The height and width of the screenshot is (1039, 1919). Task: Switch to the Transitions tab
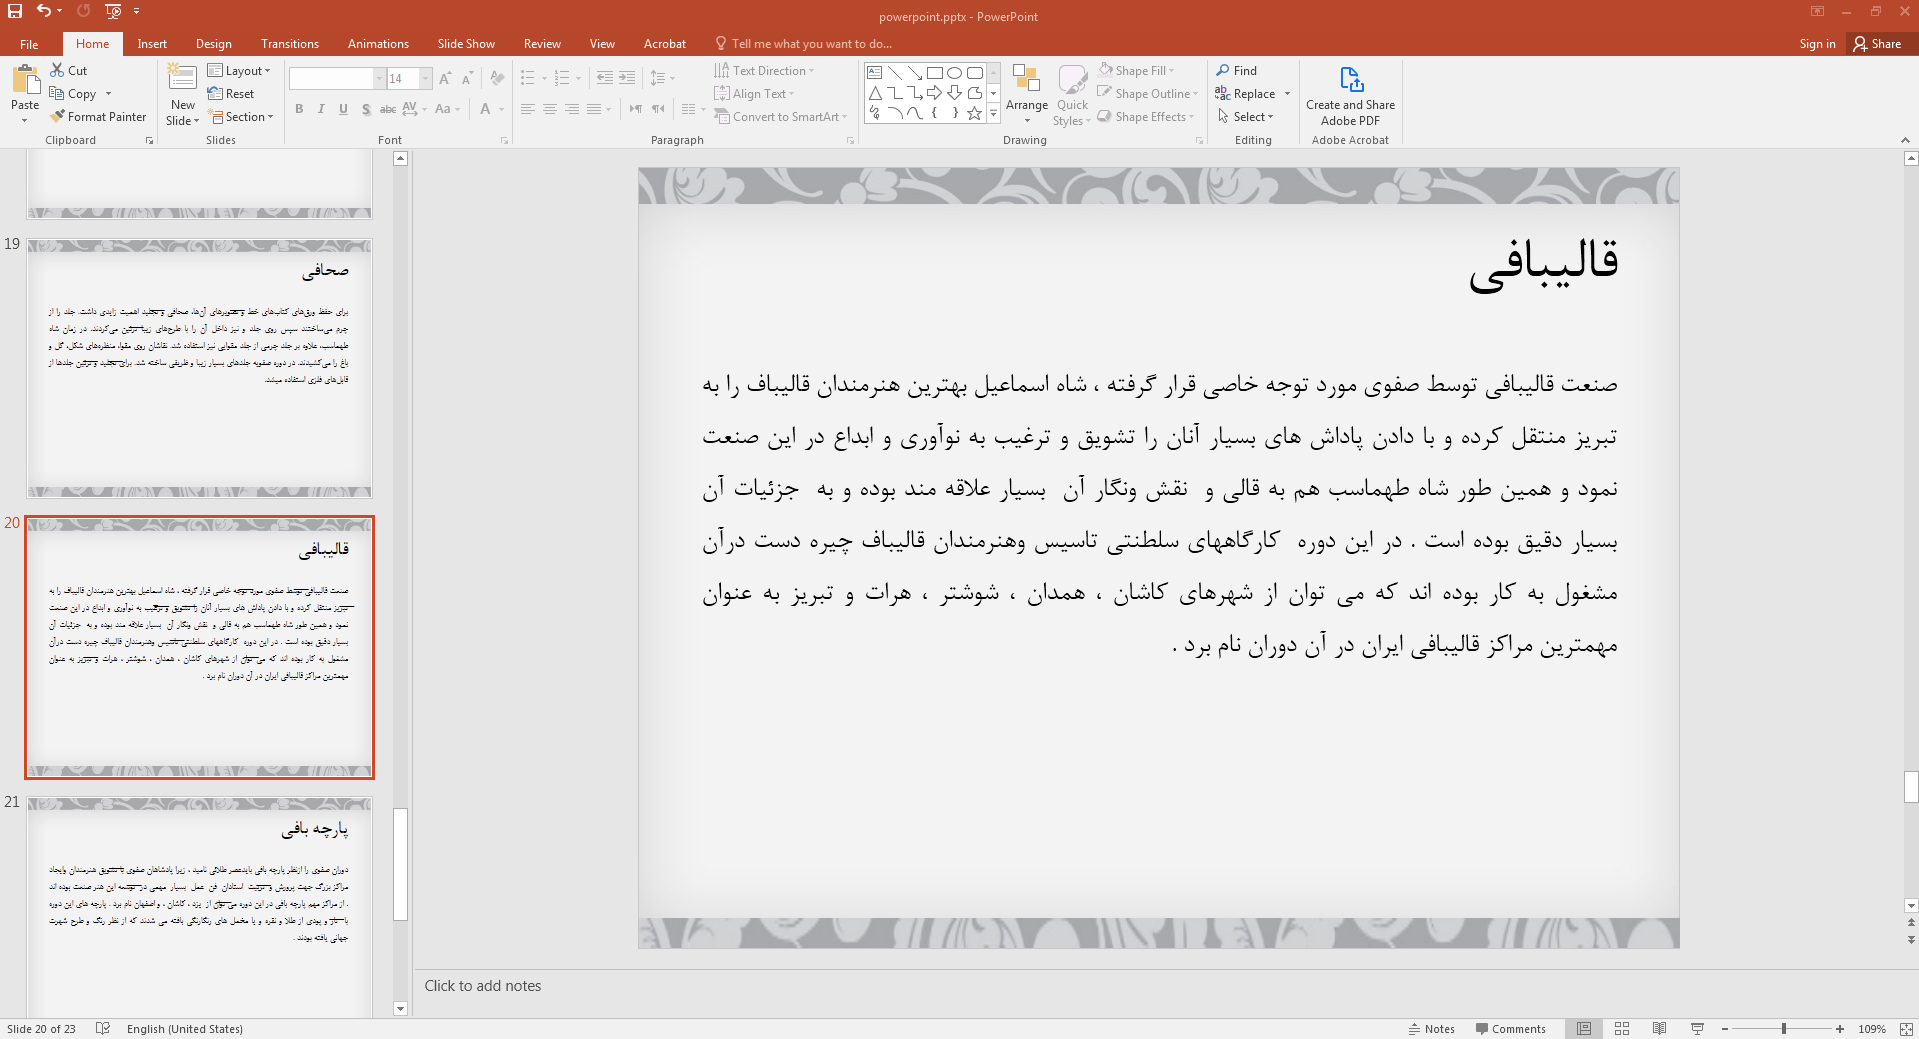pos(290,44)
